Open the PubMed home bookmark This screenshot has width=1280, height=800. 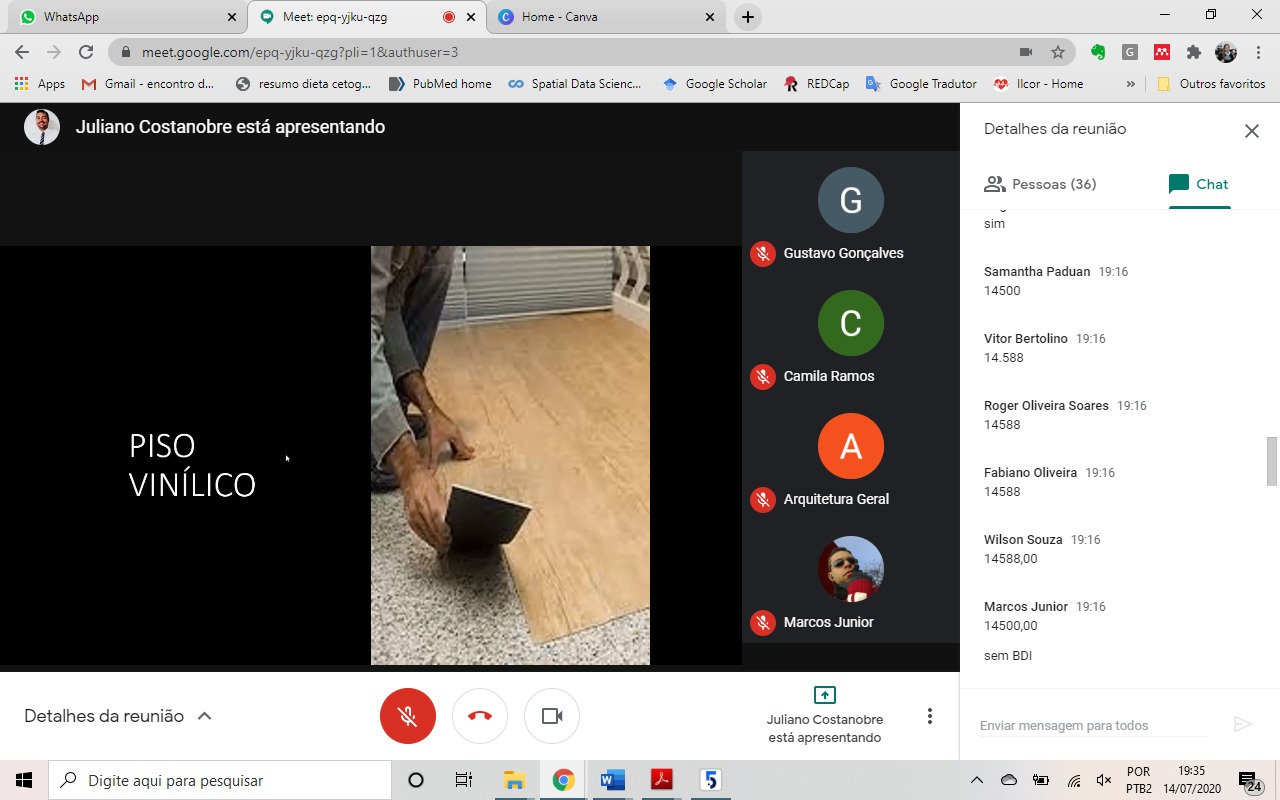point(440,84)
